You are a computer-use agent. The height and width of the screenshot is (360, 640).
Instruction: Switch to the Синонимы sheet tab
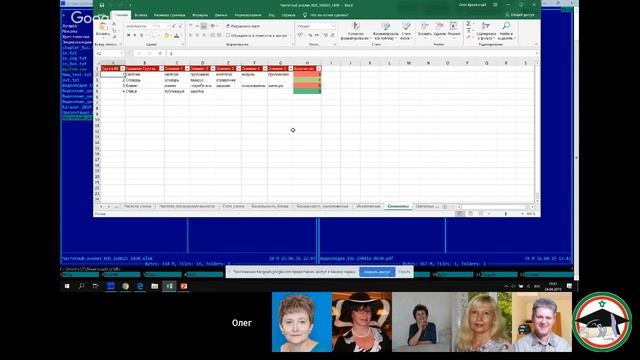coord(398,207)
